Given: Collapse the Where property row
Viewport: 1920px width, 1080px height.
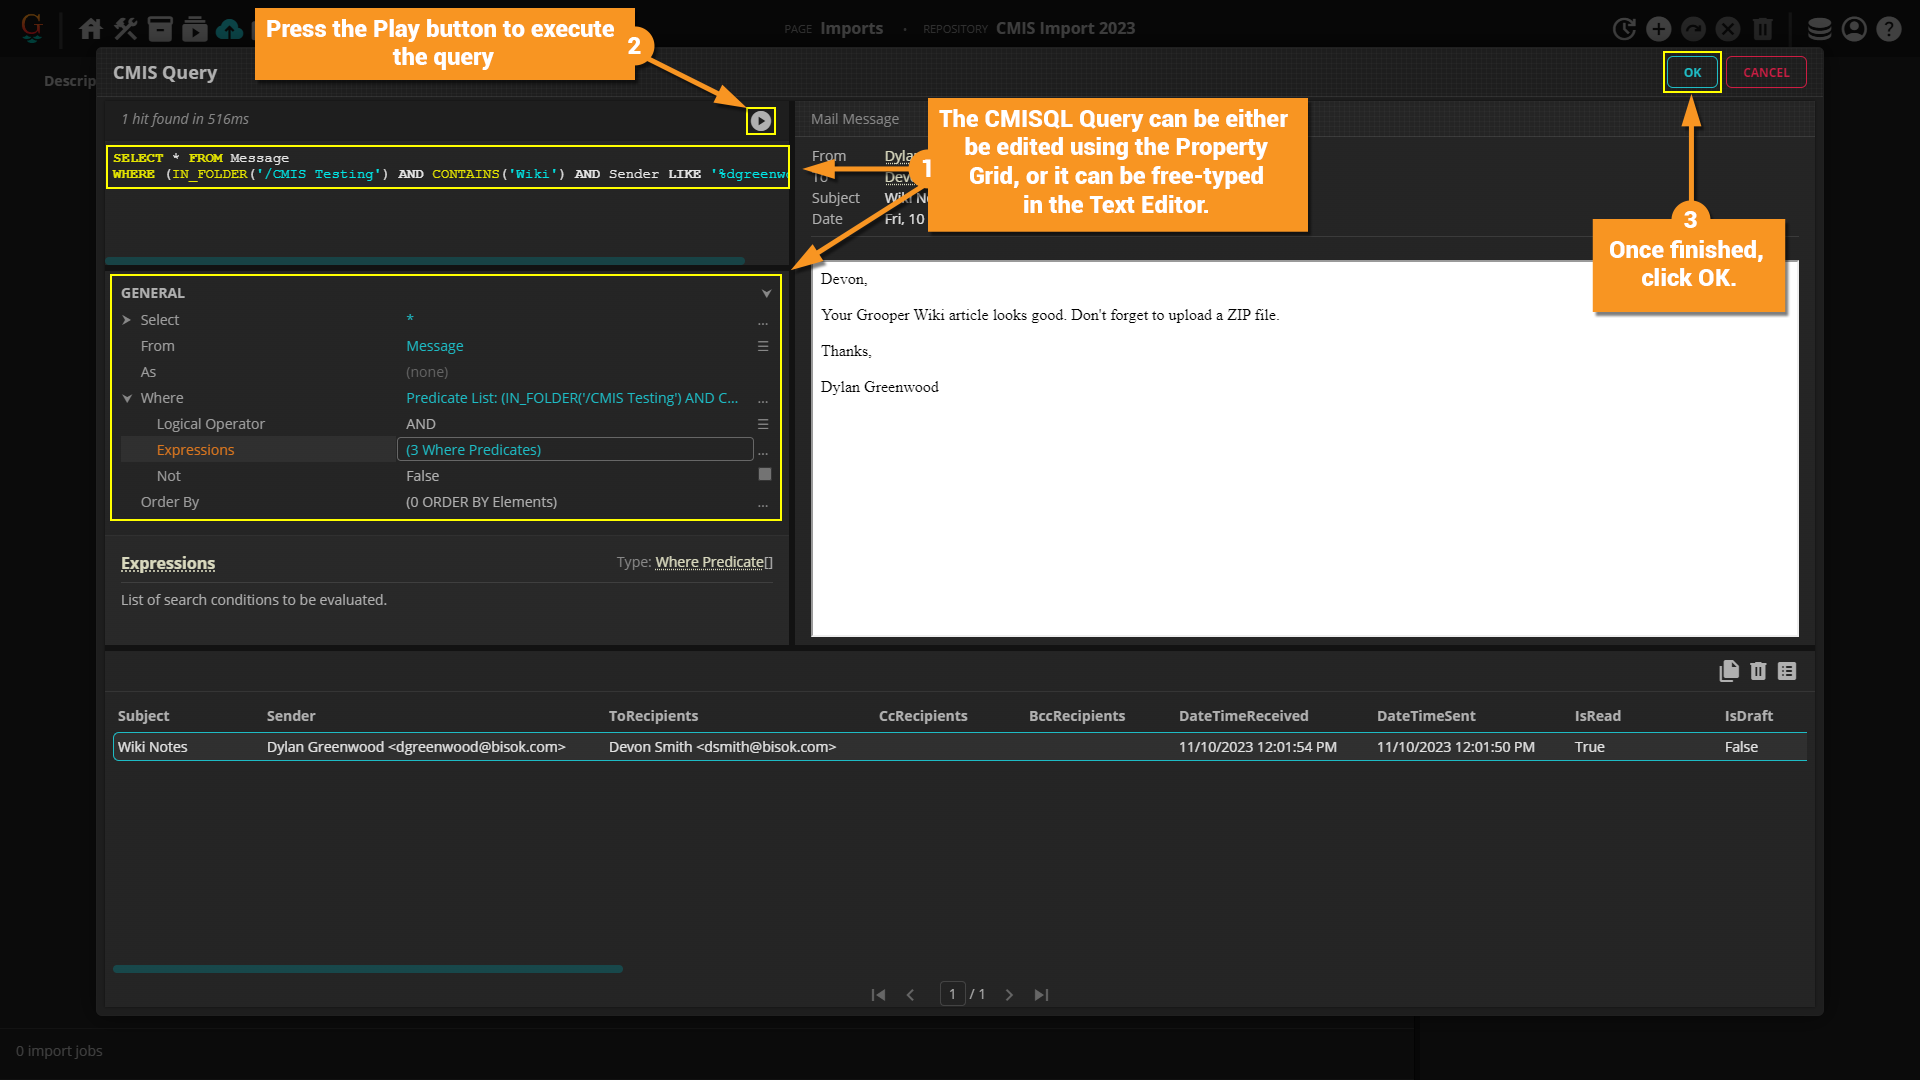Looking at the screenshot, I should (x=127, y=398).
